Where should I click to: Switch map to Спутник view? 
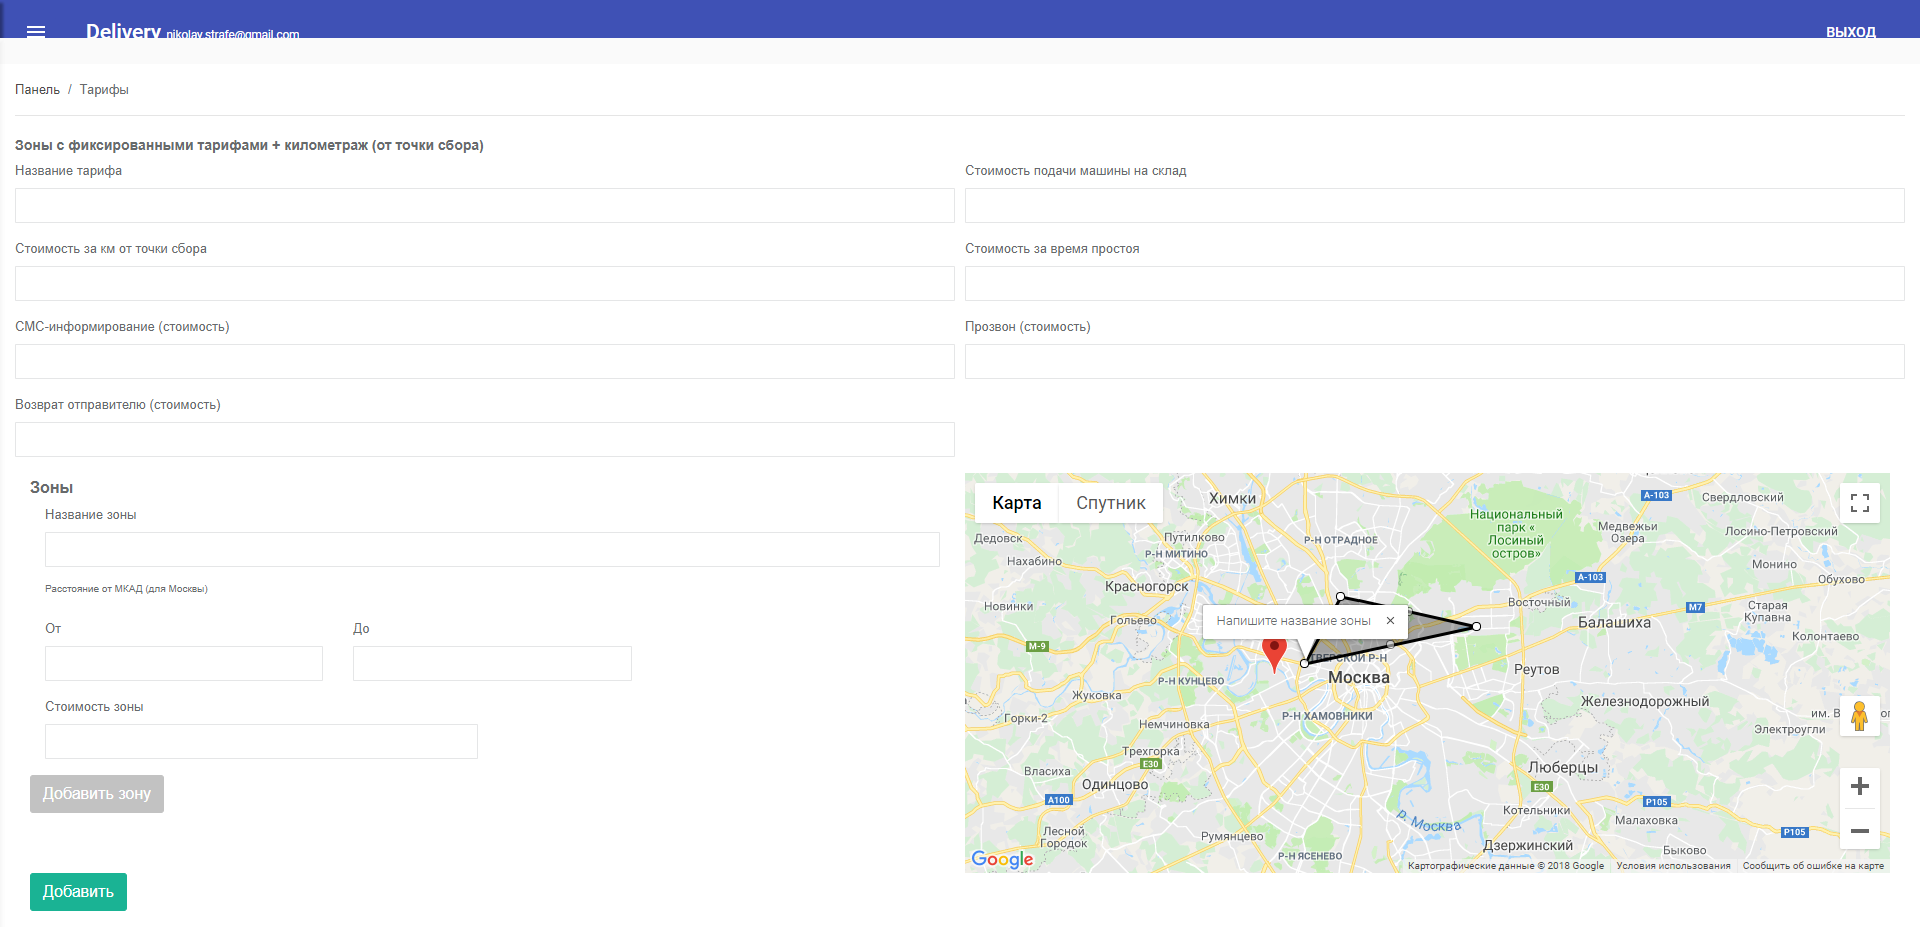click(1111, 503)
